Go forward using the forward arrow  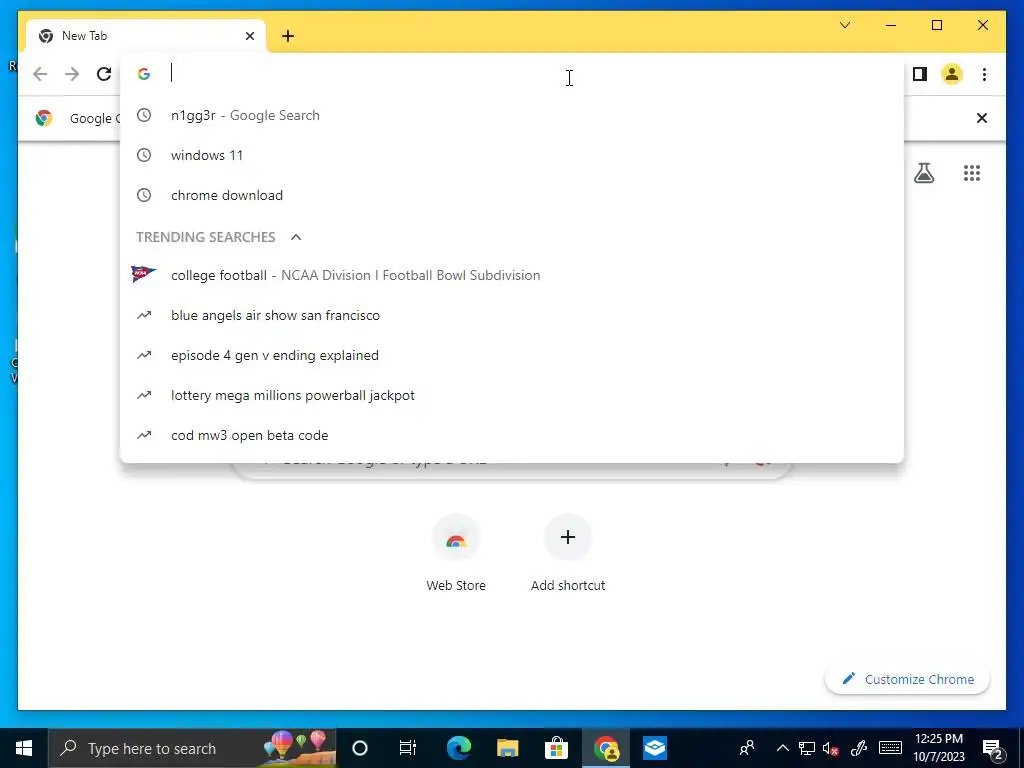(72, 74)
